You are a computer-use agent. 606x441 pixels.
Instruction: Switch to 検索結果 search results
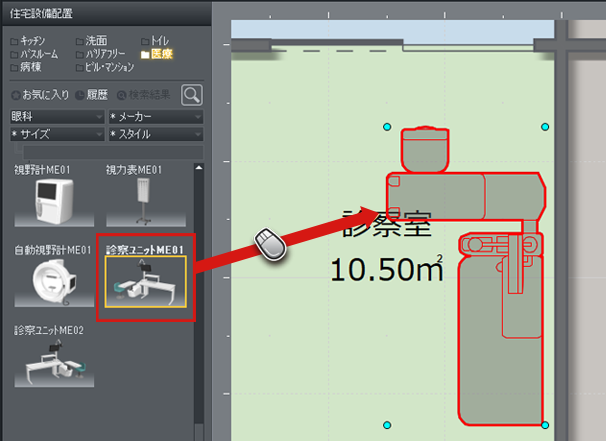coord(146,96)
